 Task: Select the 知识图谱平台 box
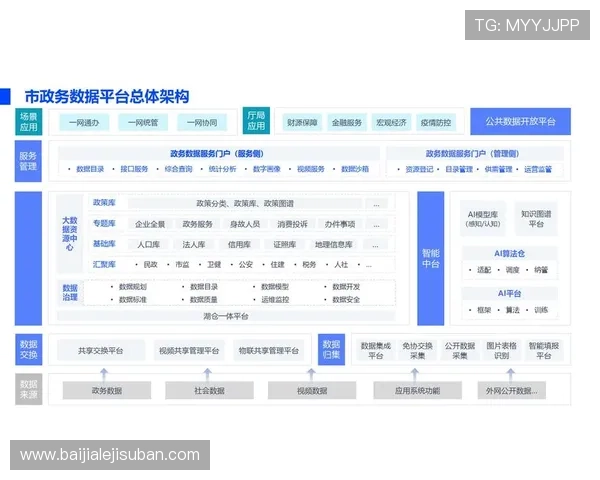tap(536, 219)
